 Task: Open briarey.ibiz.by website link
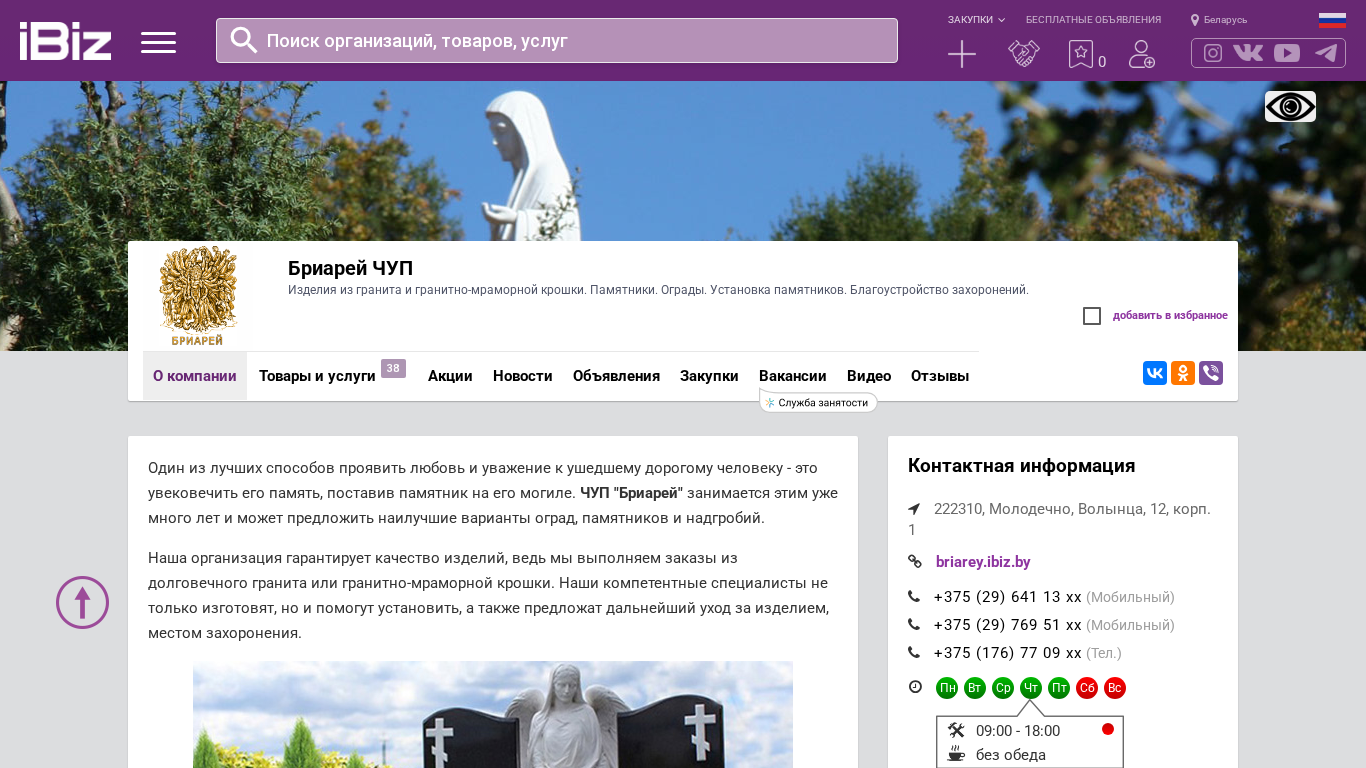(983, 562)
